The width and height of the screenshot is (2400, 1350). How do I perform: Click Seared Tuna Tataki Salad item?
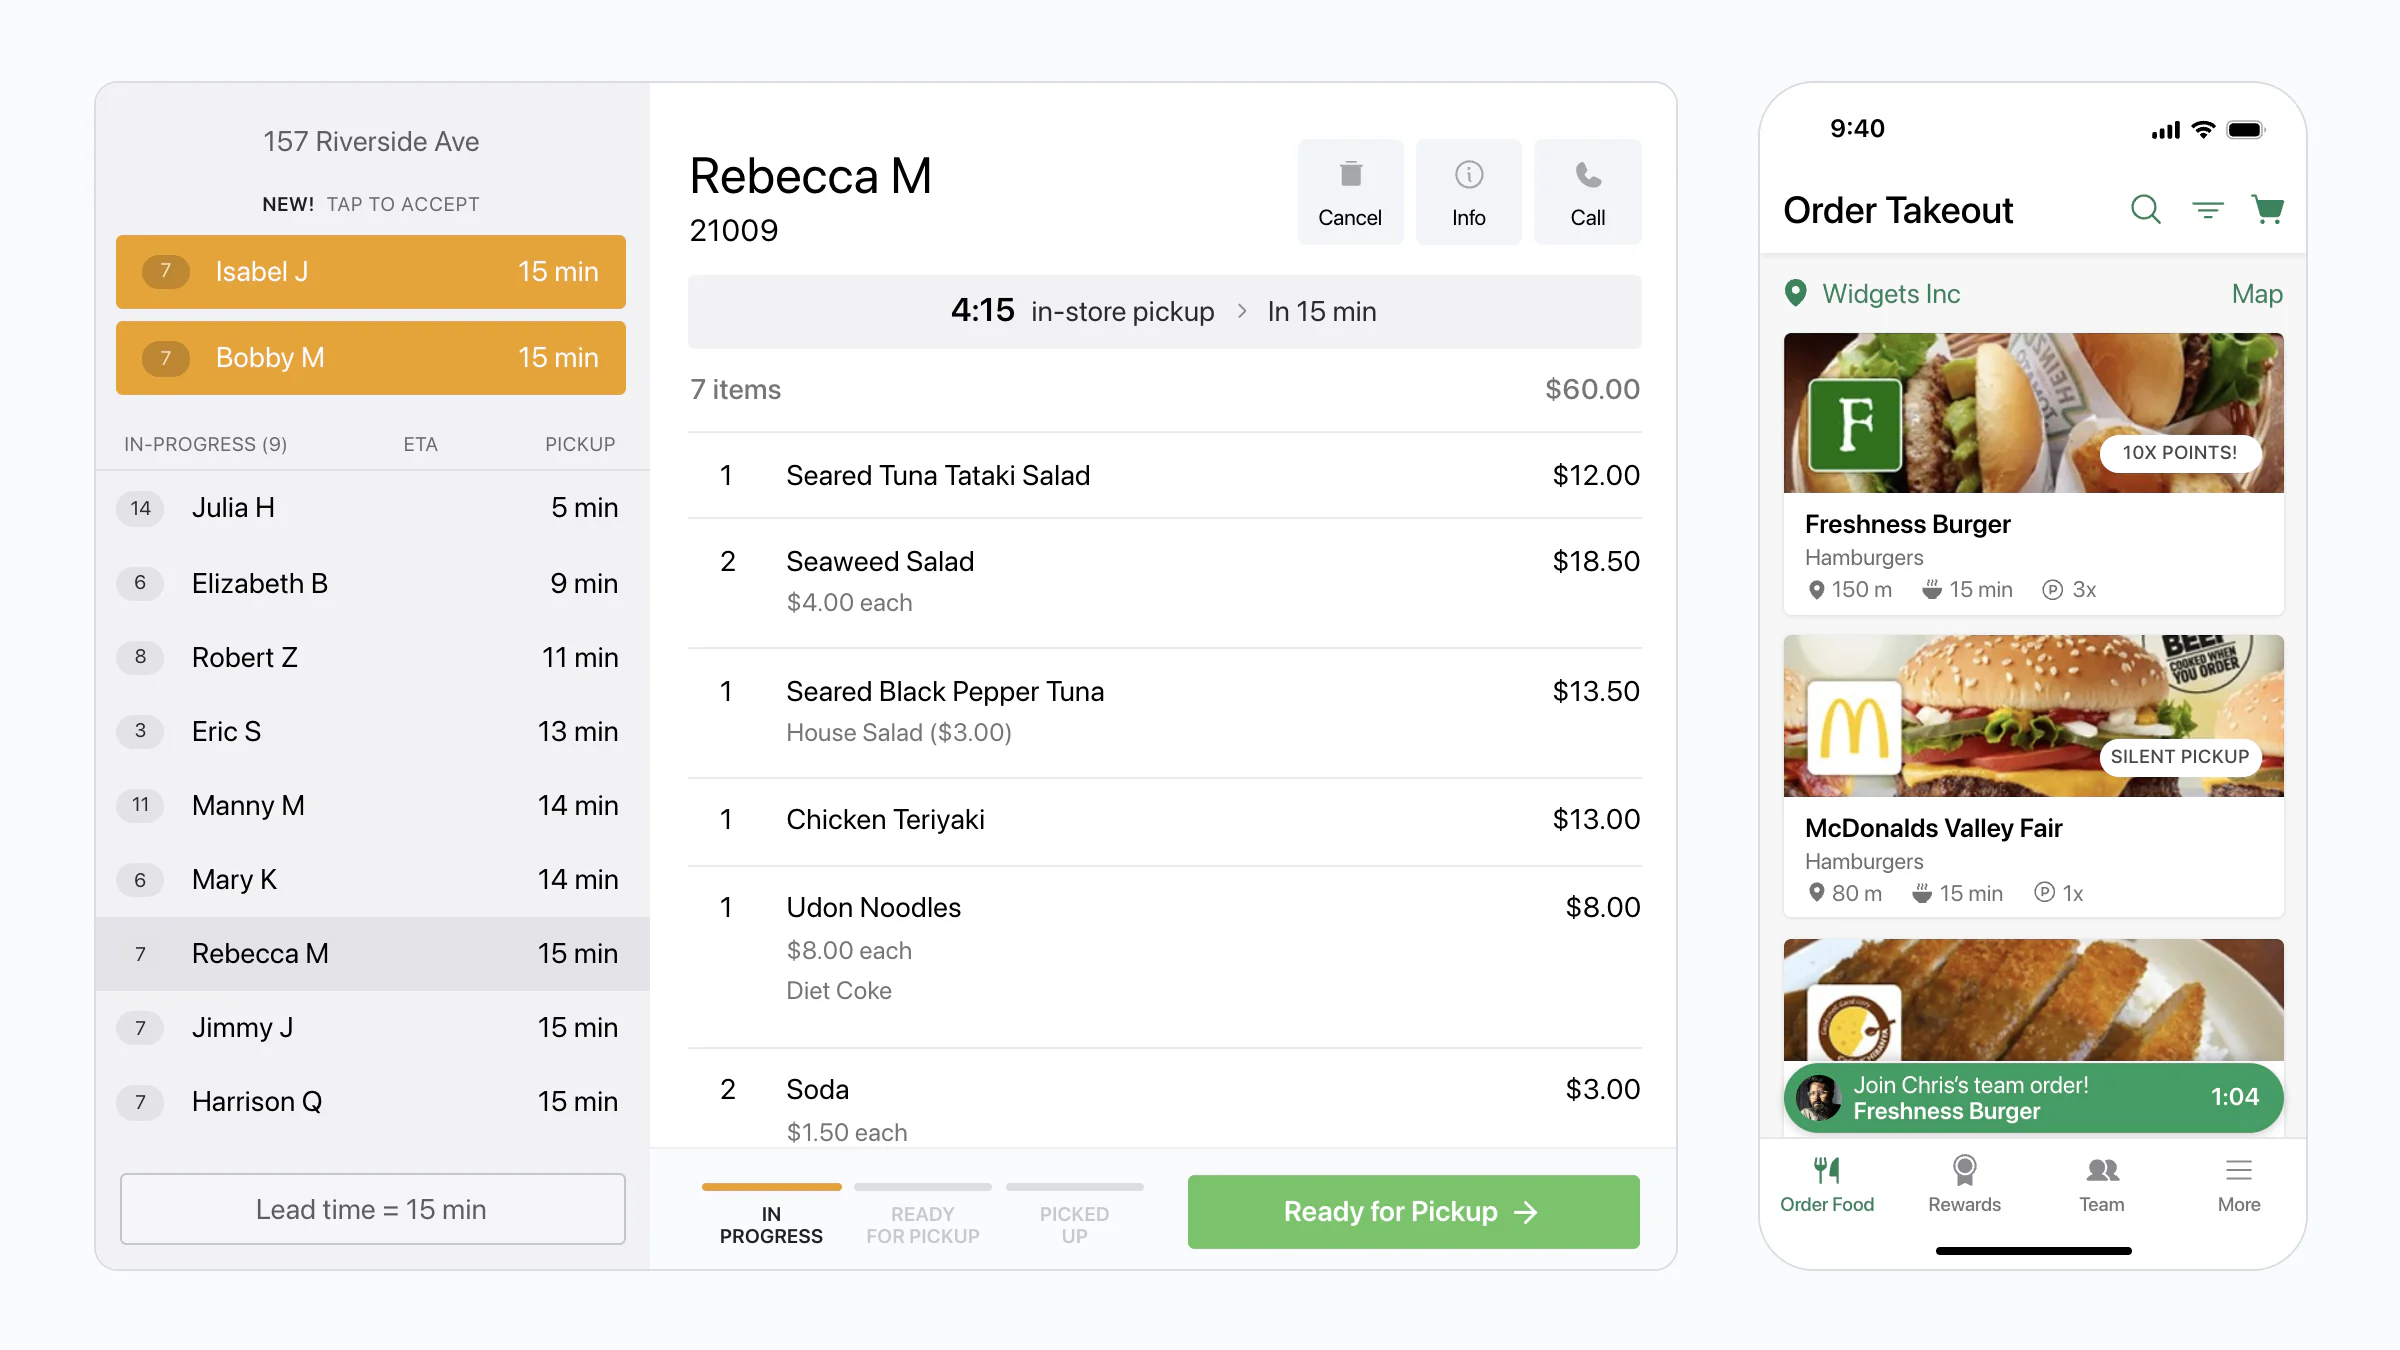pyautogui.click(x=1164, y=475)
